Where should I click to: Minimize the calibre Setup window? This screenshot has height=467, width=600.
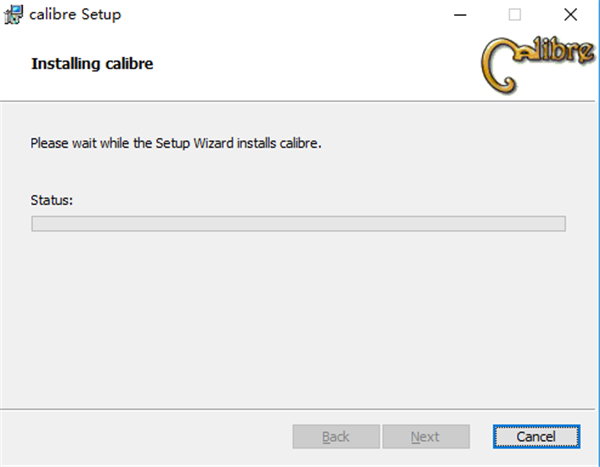461,15
